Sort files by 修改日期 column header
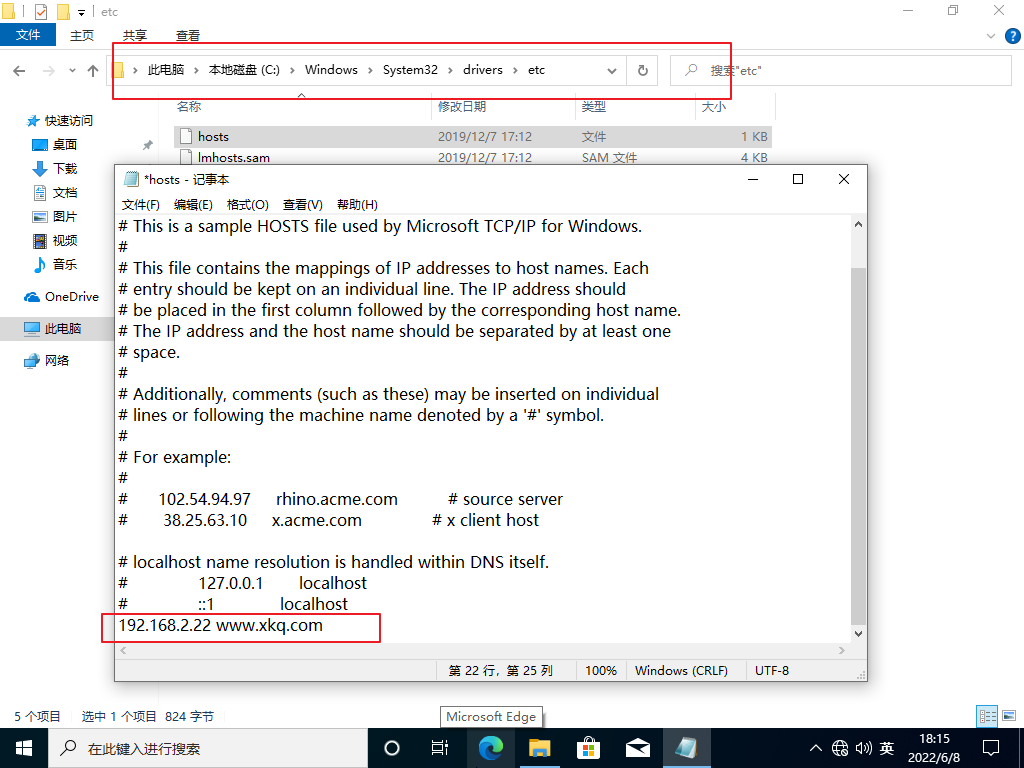1024x768 pixels. pos(462,106)
